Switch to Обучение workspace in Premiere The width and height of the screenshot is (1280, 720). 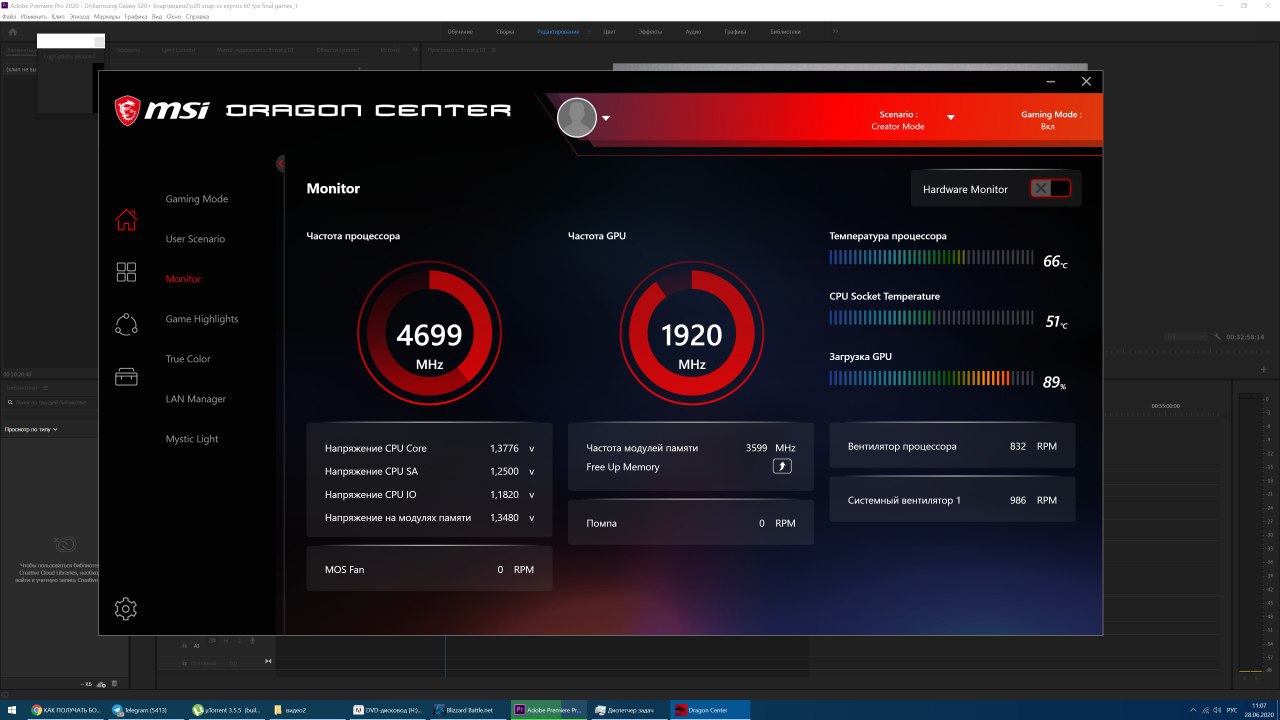(x=461, y=32)
